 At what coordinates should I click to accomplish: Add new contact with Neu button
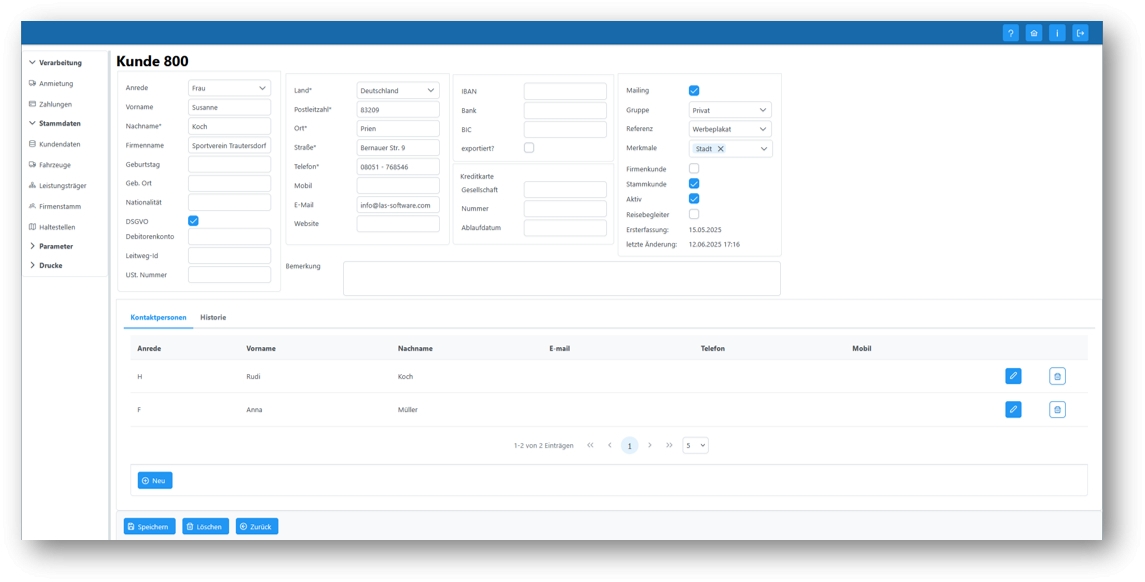pos(155,480)
